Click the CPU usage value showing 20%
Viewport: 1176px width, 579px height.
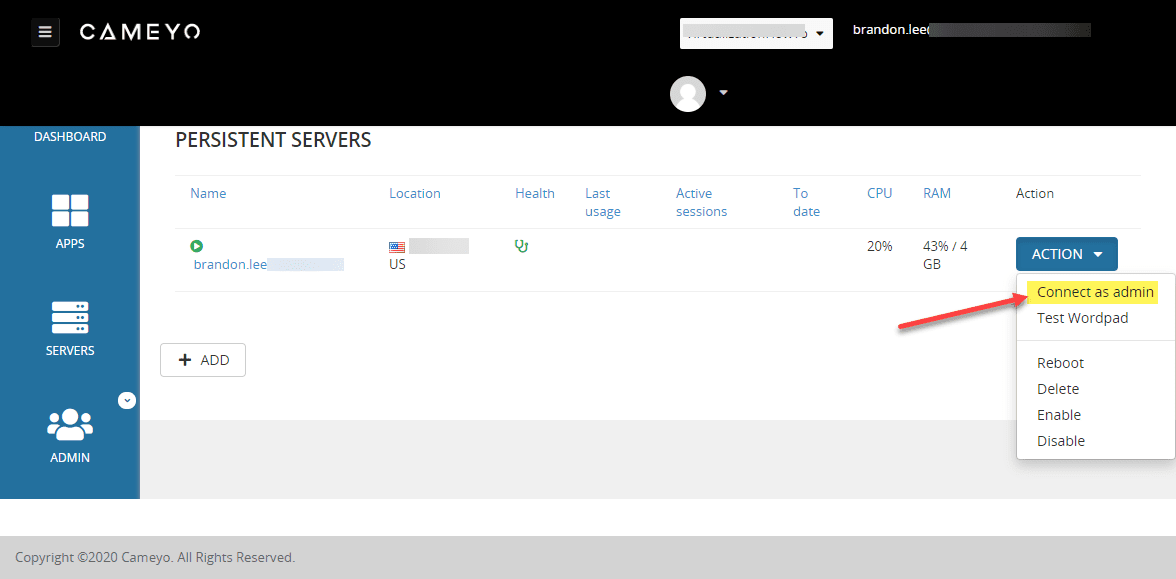click(880, 245)
